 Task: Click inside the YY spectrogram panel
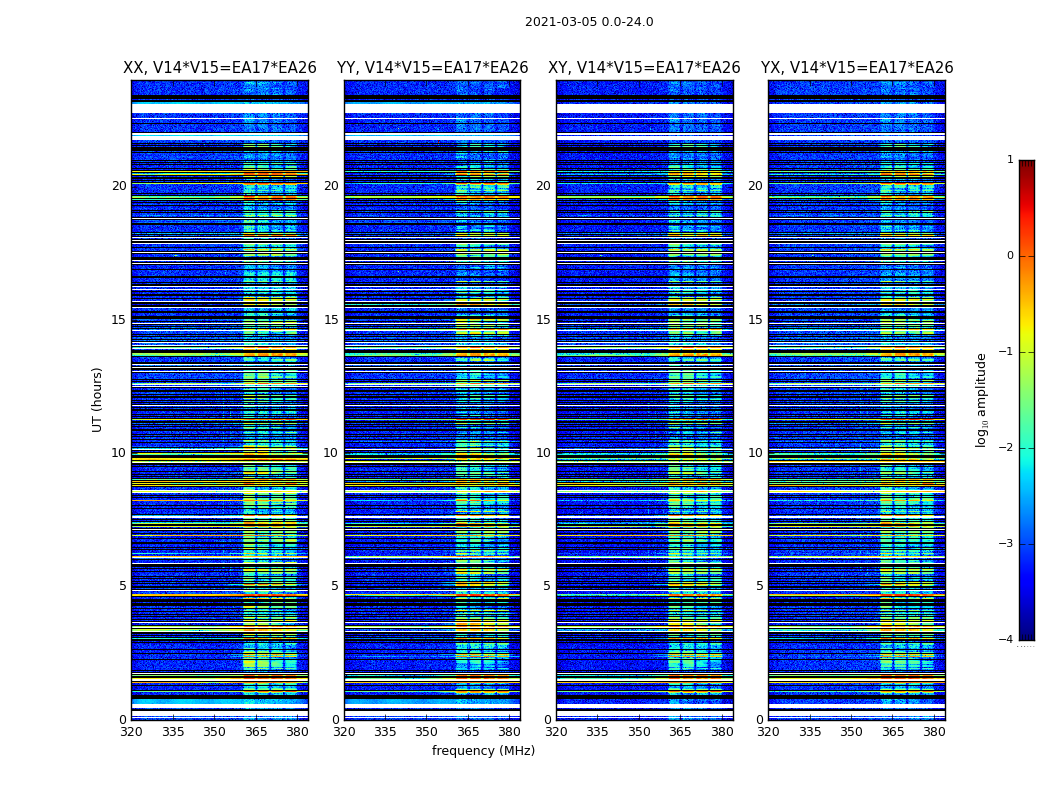pyautogui.click(x=432, y=400)
